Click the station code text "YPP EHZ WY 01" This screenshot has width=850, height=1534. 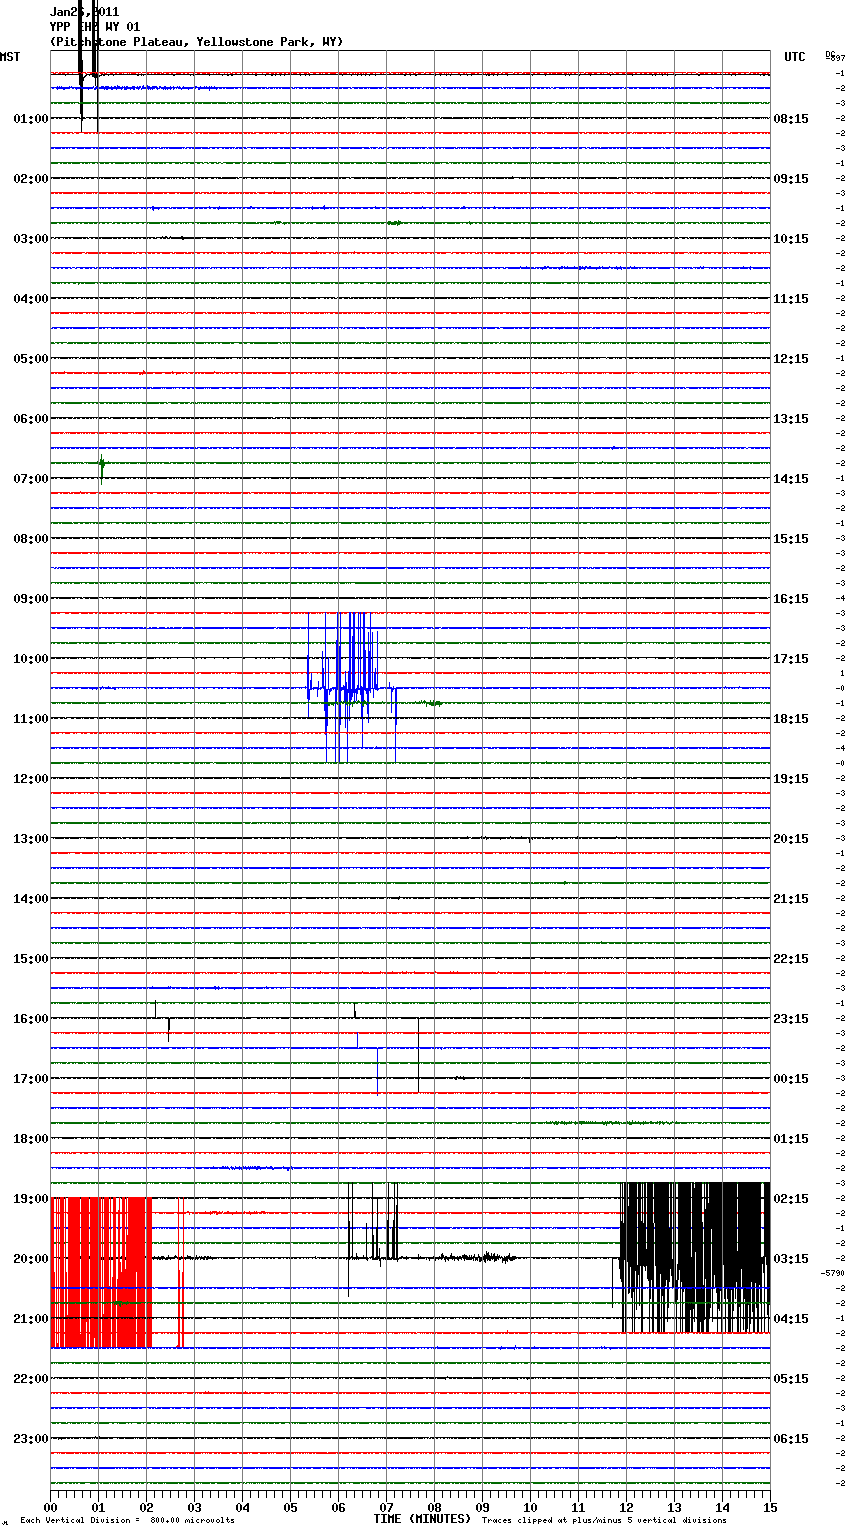95,27
